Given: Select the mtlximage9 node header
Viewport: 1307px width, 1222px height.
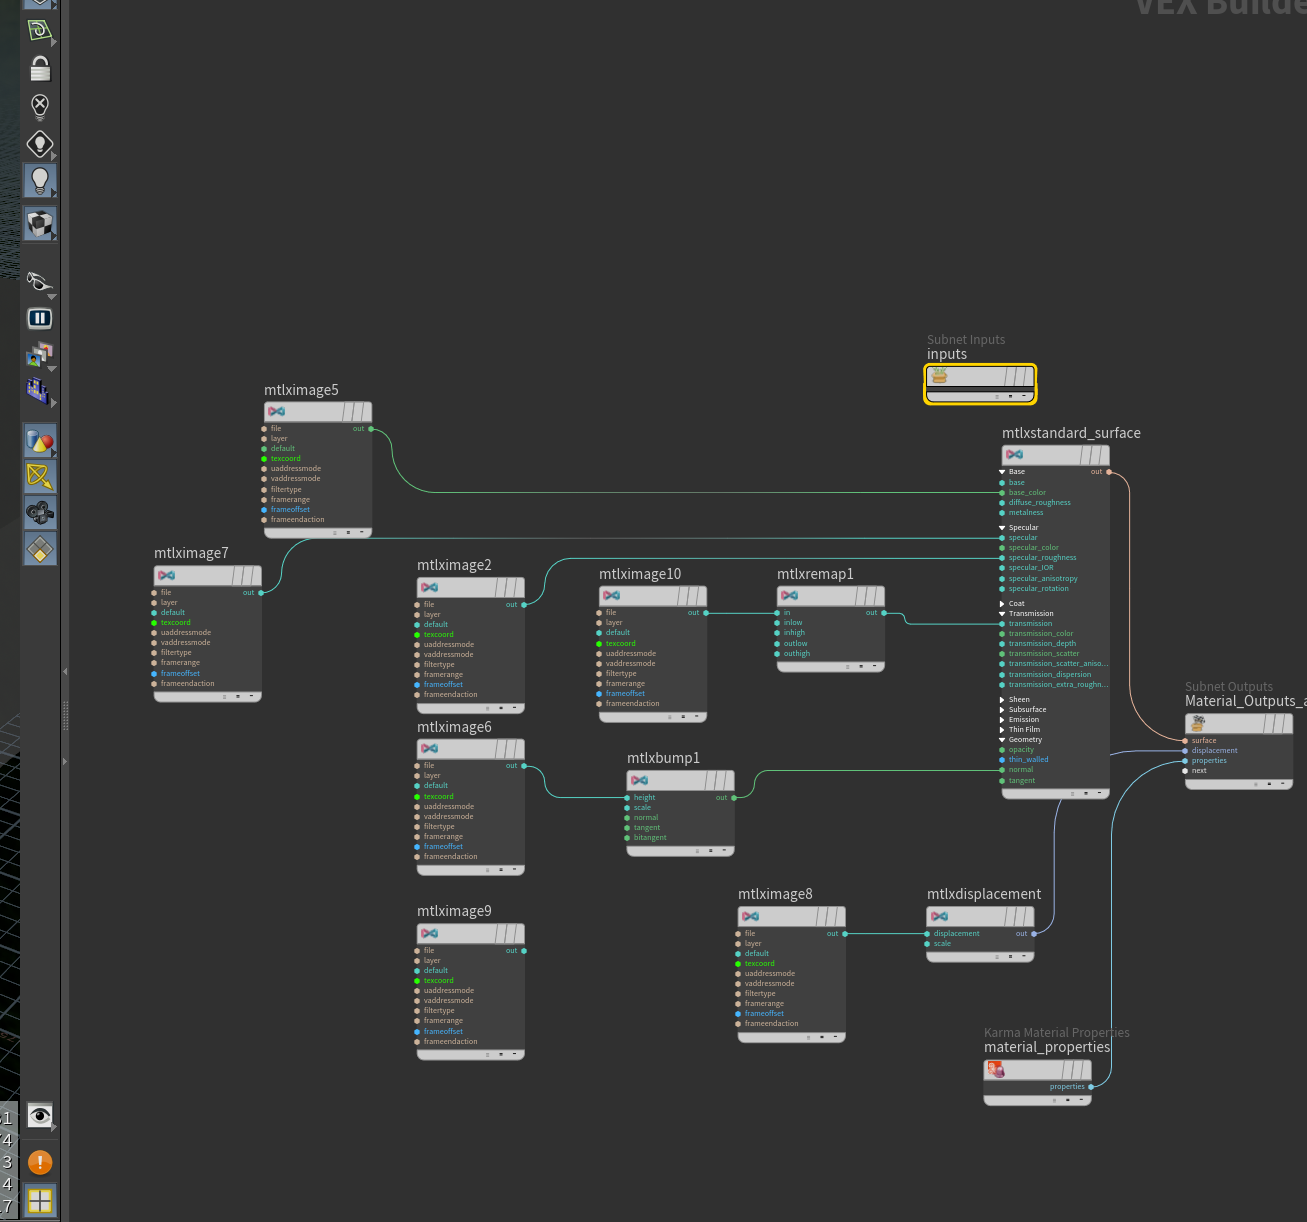Looking at the screenshot, I should pos(470,933).
